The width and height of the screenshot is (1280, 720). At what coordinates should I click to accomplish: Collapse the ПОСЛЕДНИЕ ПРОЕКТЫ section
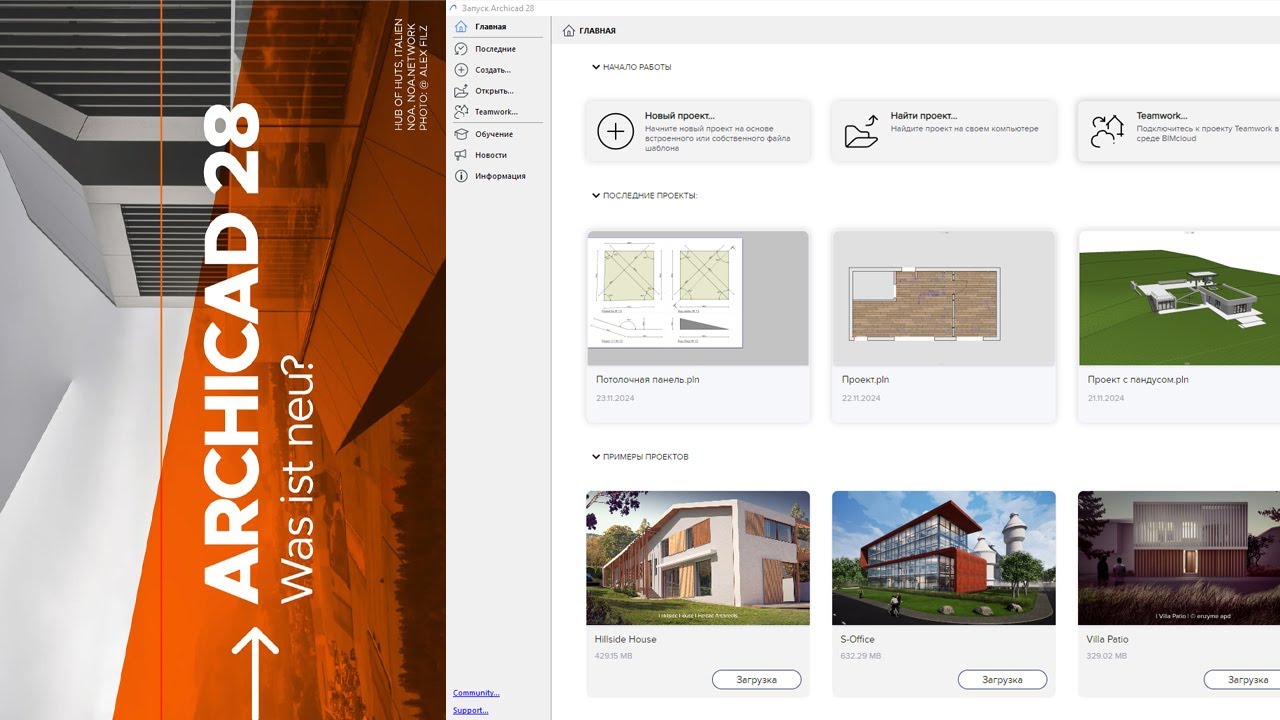pyautogui.click(x=596, y=196)
